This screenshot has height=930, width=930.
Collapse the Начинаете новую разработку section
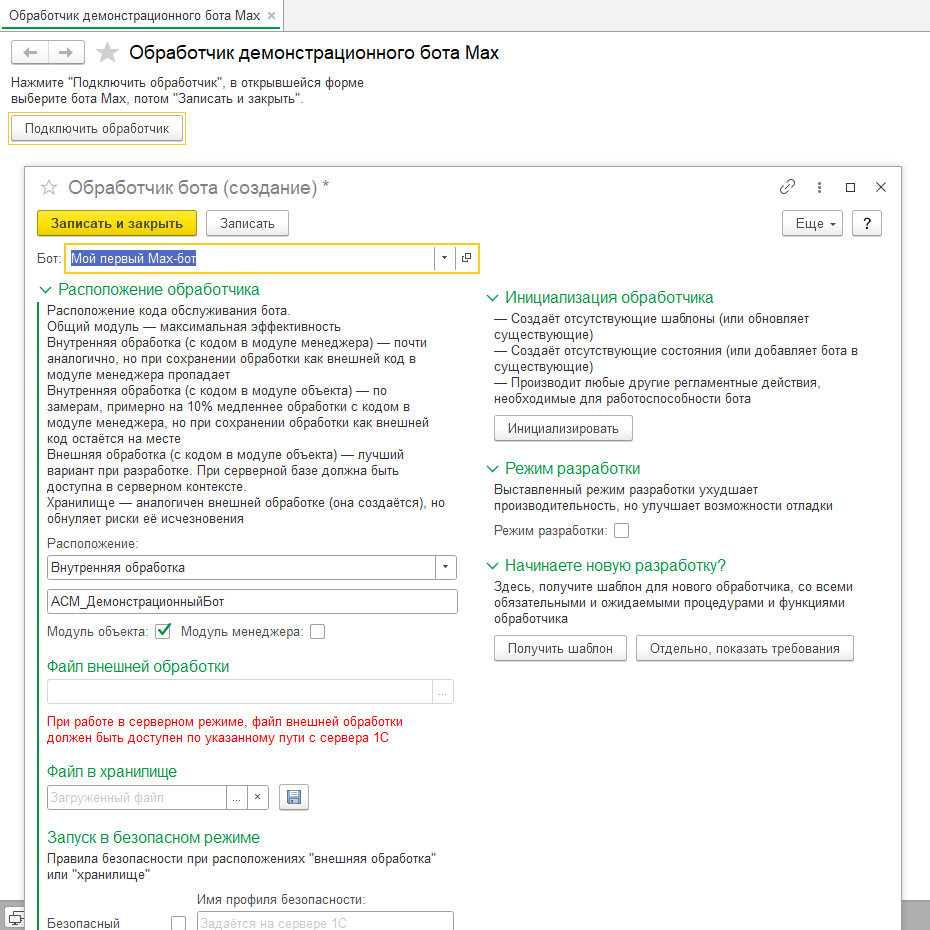tap(492, 565)
